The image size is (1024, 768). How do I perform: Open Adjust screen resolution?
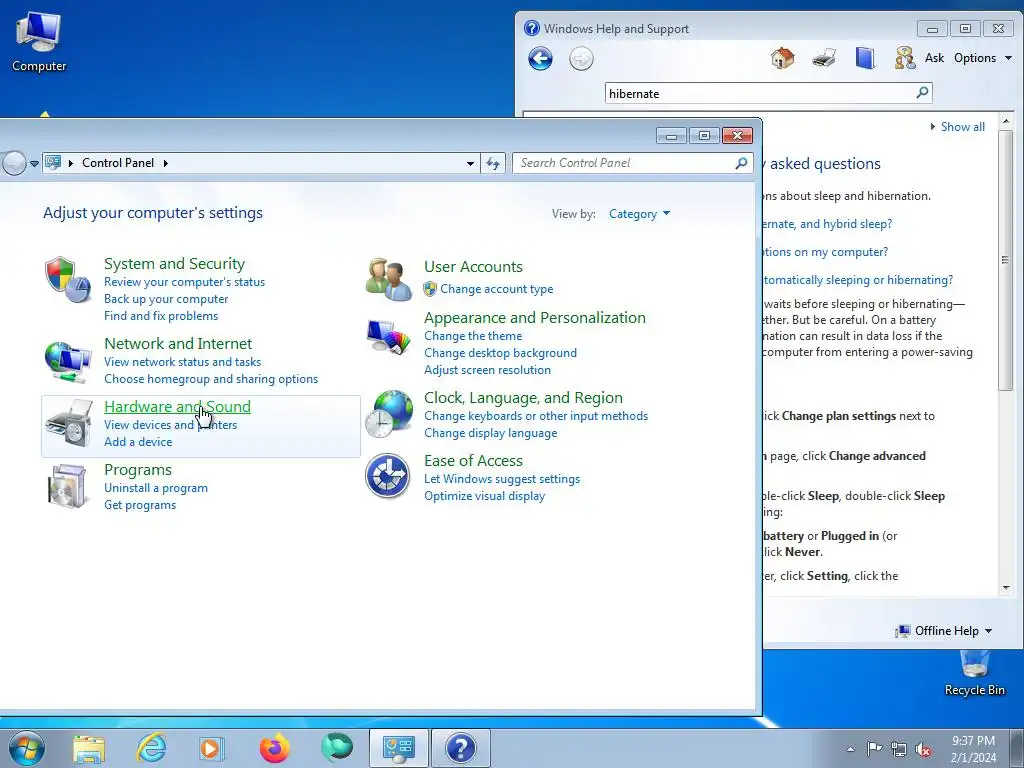(x=487, y=370)
